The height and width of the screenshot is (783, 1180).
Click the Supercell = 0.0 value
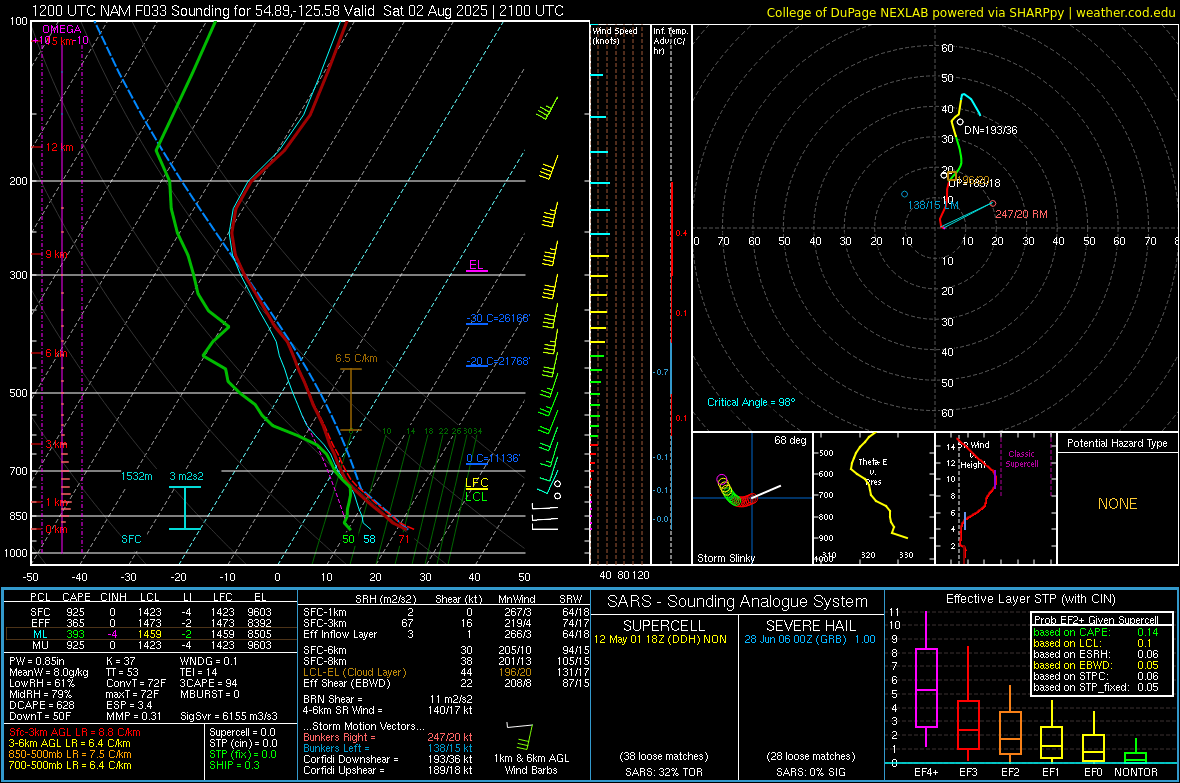pyautogui.click(x=242, y=732)
